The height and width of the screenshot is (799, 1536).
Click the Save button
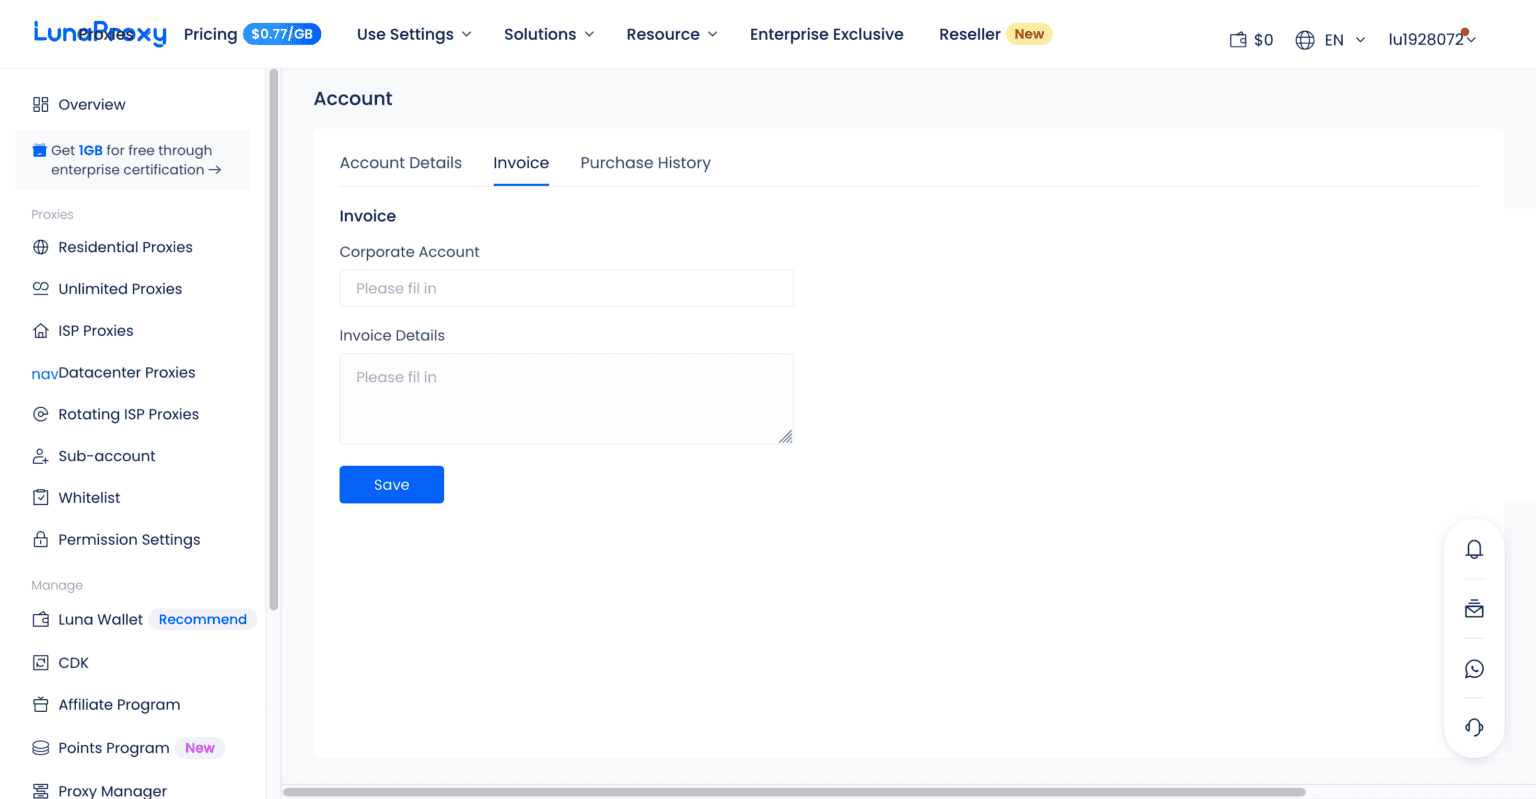(x=391, y=484)
